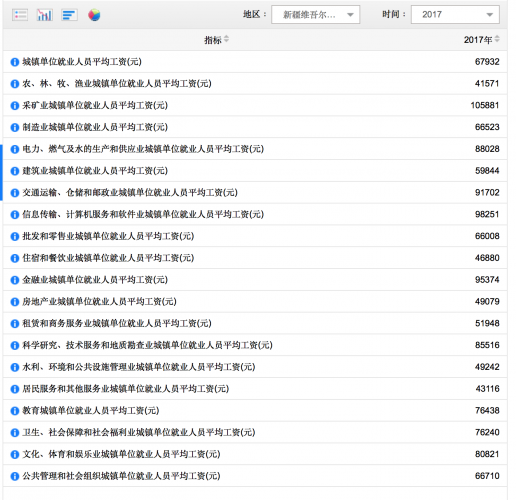Image resolution: width=516 pixels, height=500 pixels.
Task: Click info icon for 建筑业 wage row
Action: (x=15, y=171)
